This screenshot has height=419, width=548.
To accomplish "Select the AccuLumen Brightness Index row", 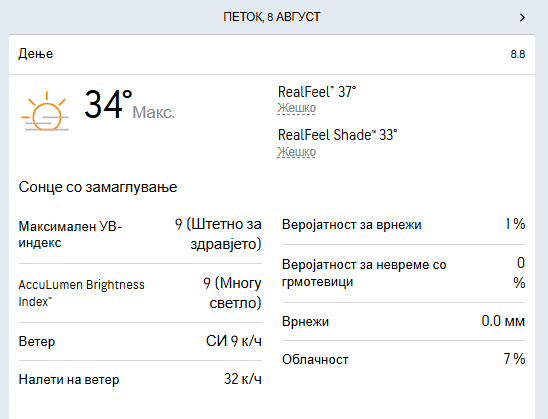I will click(x=140, y=293).
